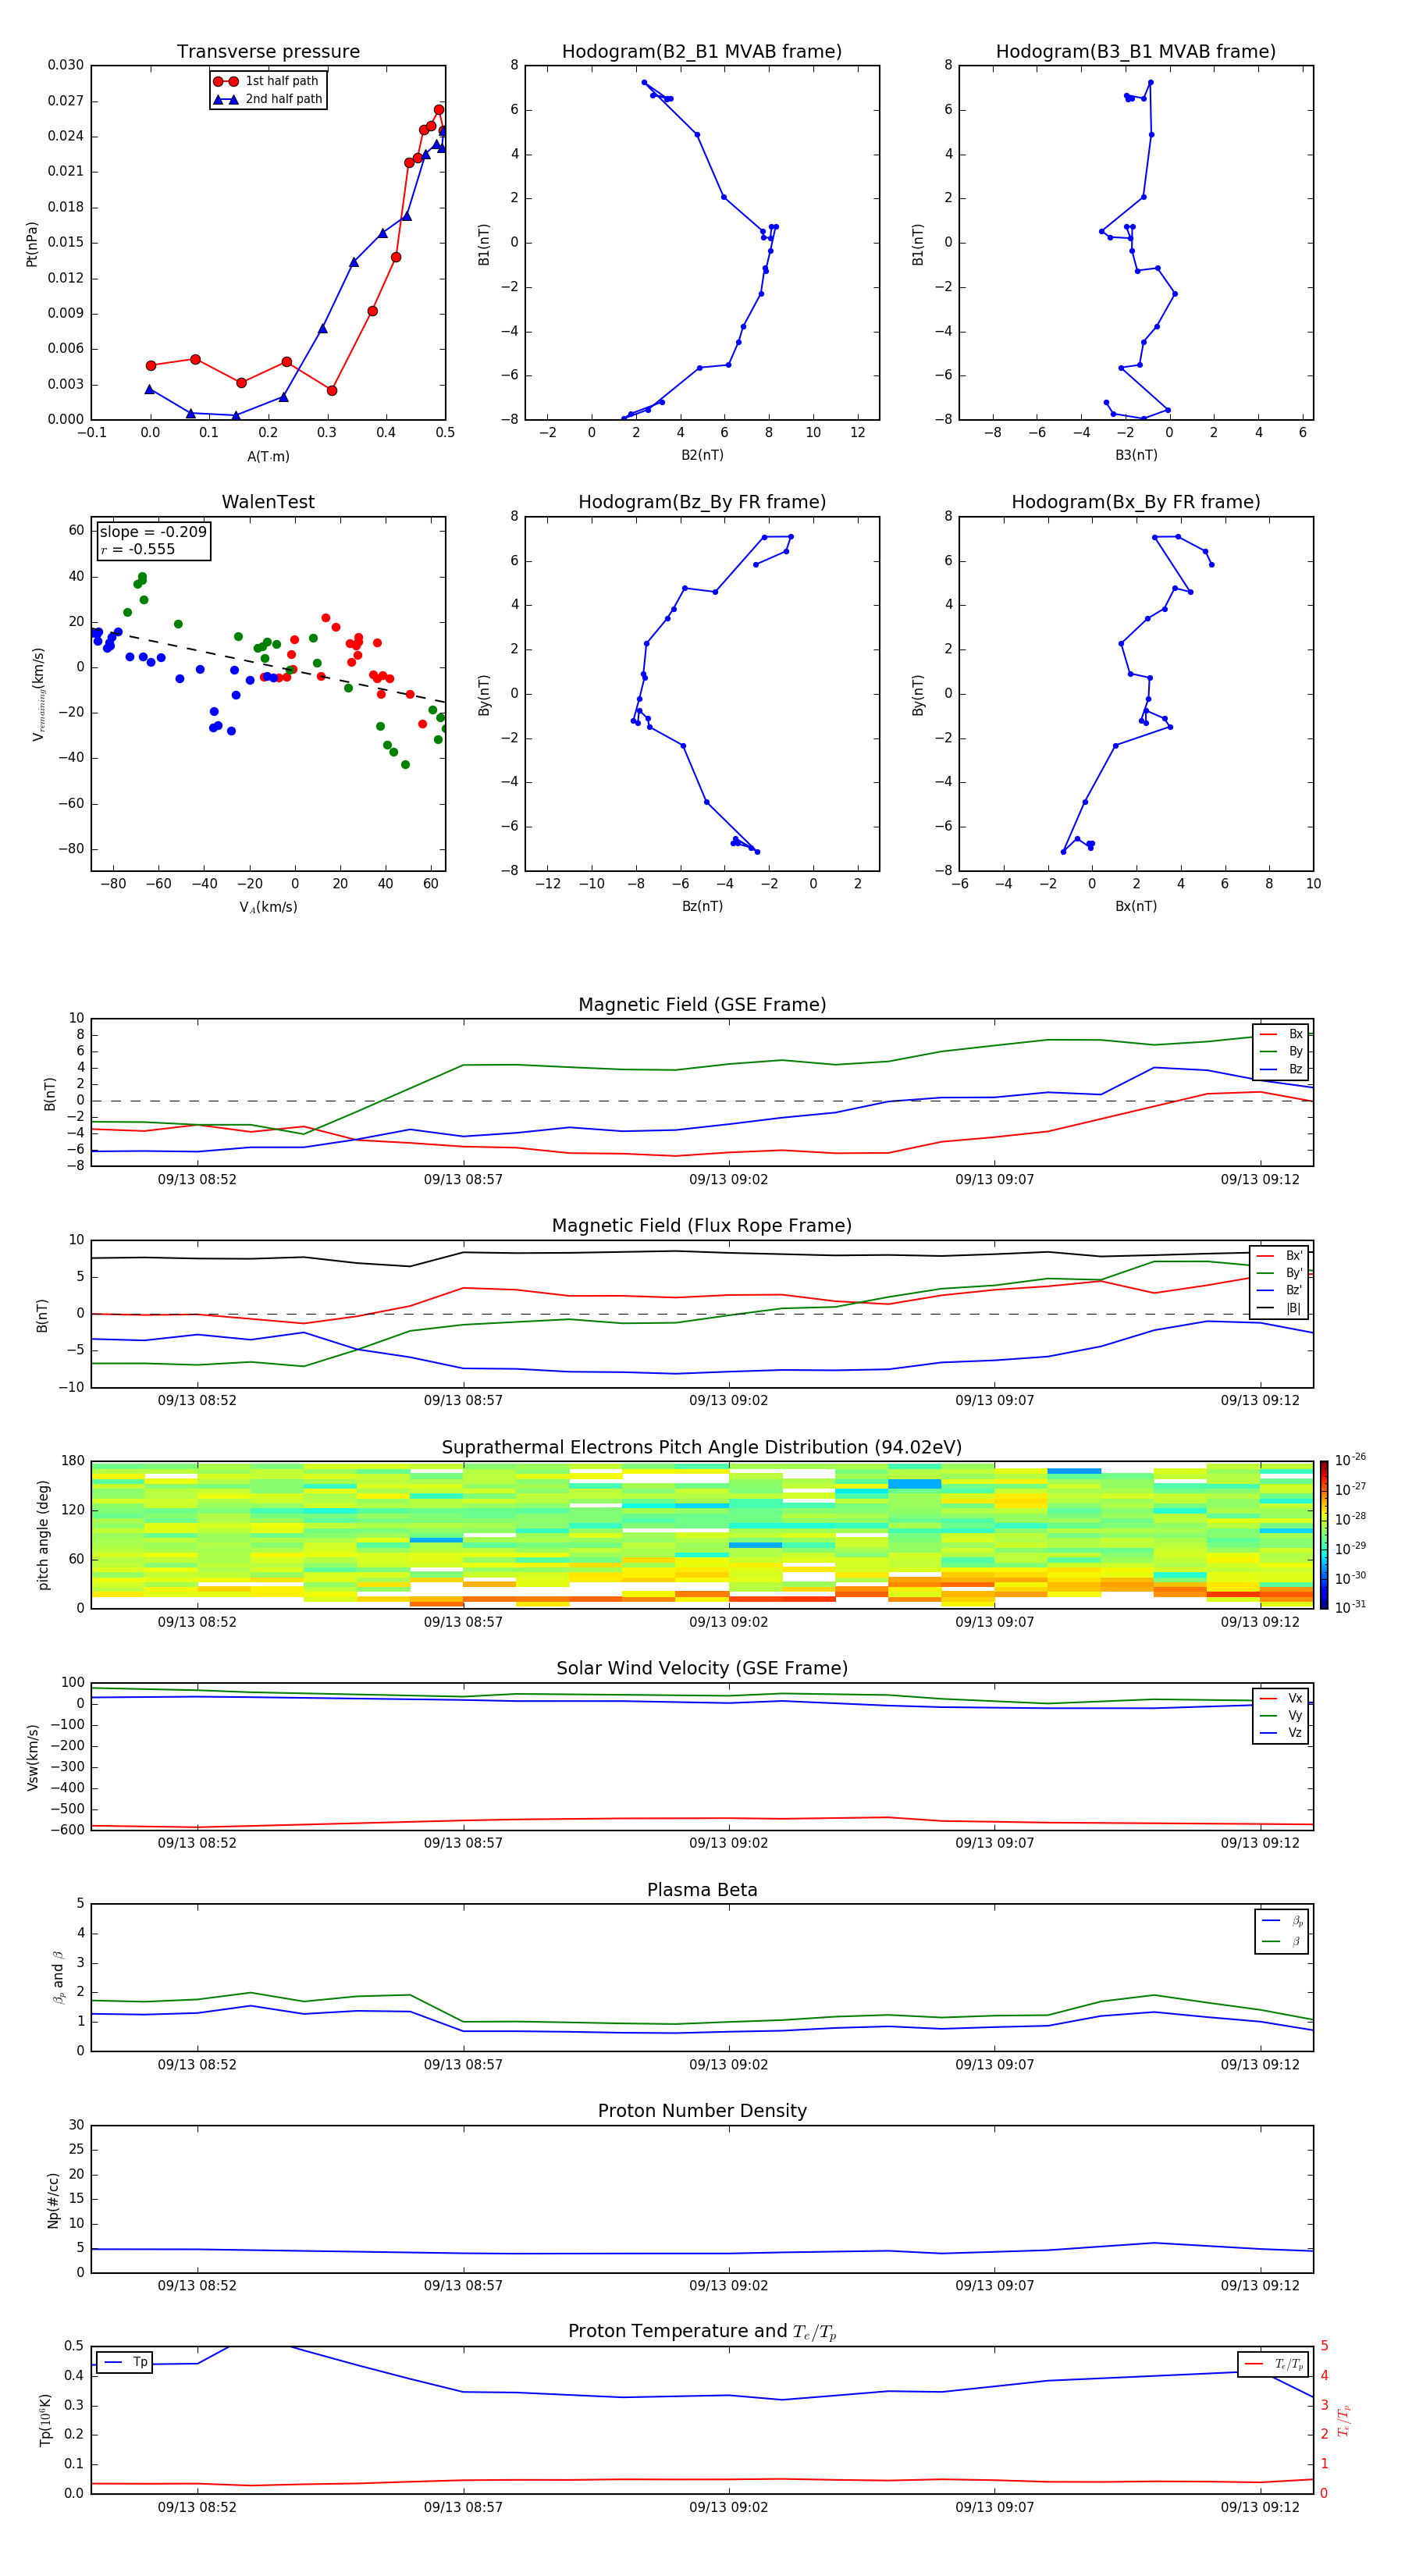Click 'Hodogram(Bz_By FR frame)' title
This screenshot has height=2576, width=1405.
[702, 502]
